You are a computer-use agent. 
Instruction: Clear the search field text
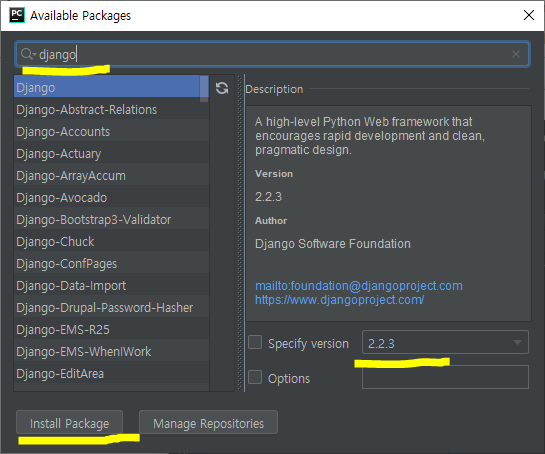click(x=516, y=54)
